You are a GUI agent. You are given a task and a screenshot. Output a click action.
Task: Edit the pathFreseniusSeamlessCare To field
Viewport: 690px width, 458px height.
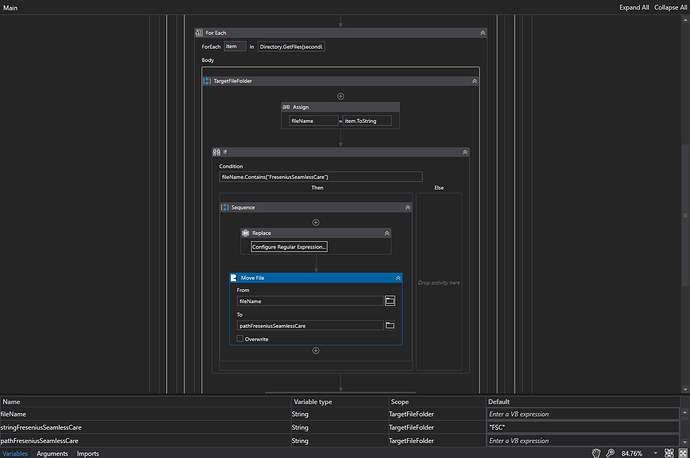[x=310, y=326]
